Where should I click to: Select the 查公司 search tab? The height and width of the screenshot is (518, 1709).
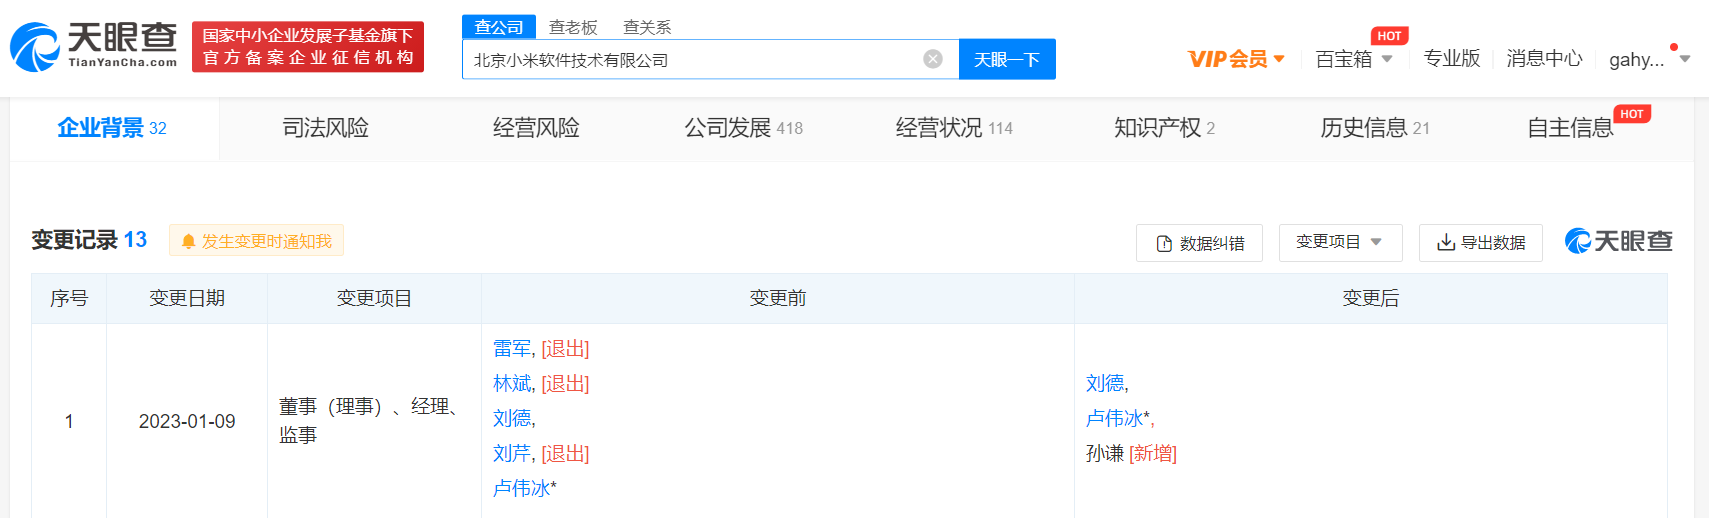click(499, 27)
